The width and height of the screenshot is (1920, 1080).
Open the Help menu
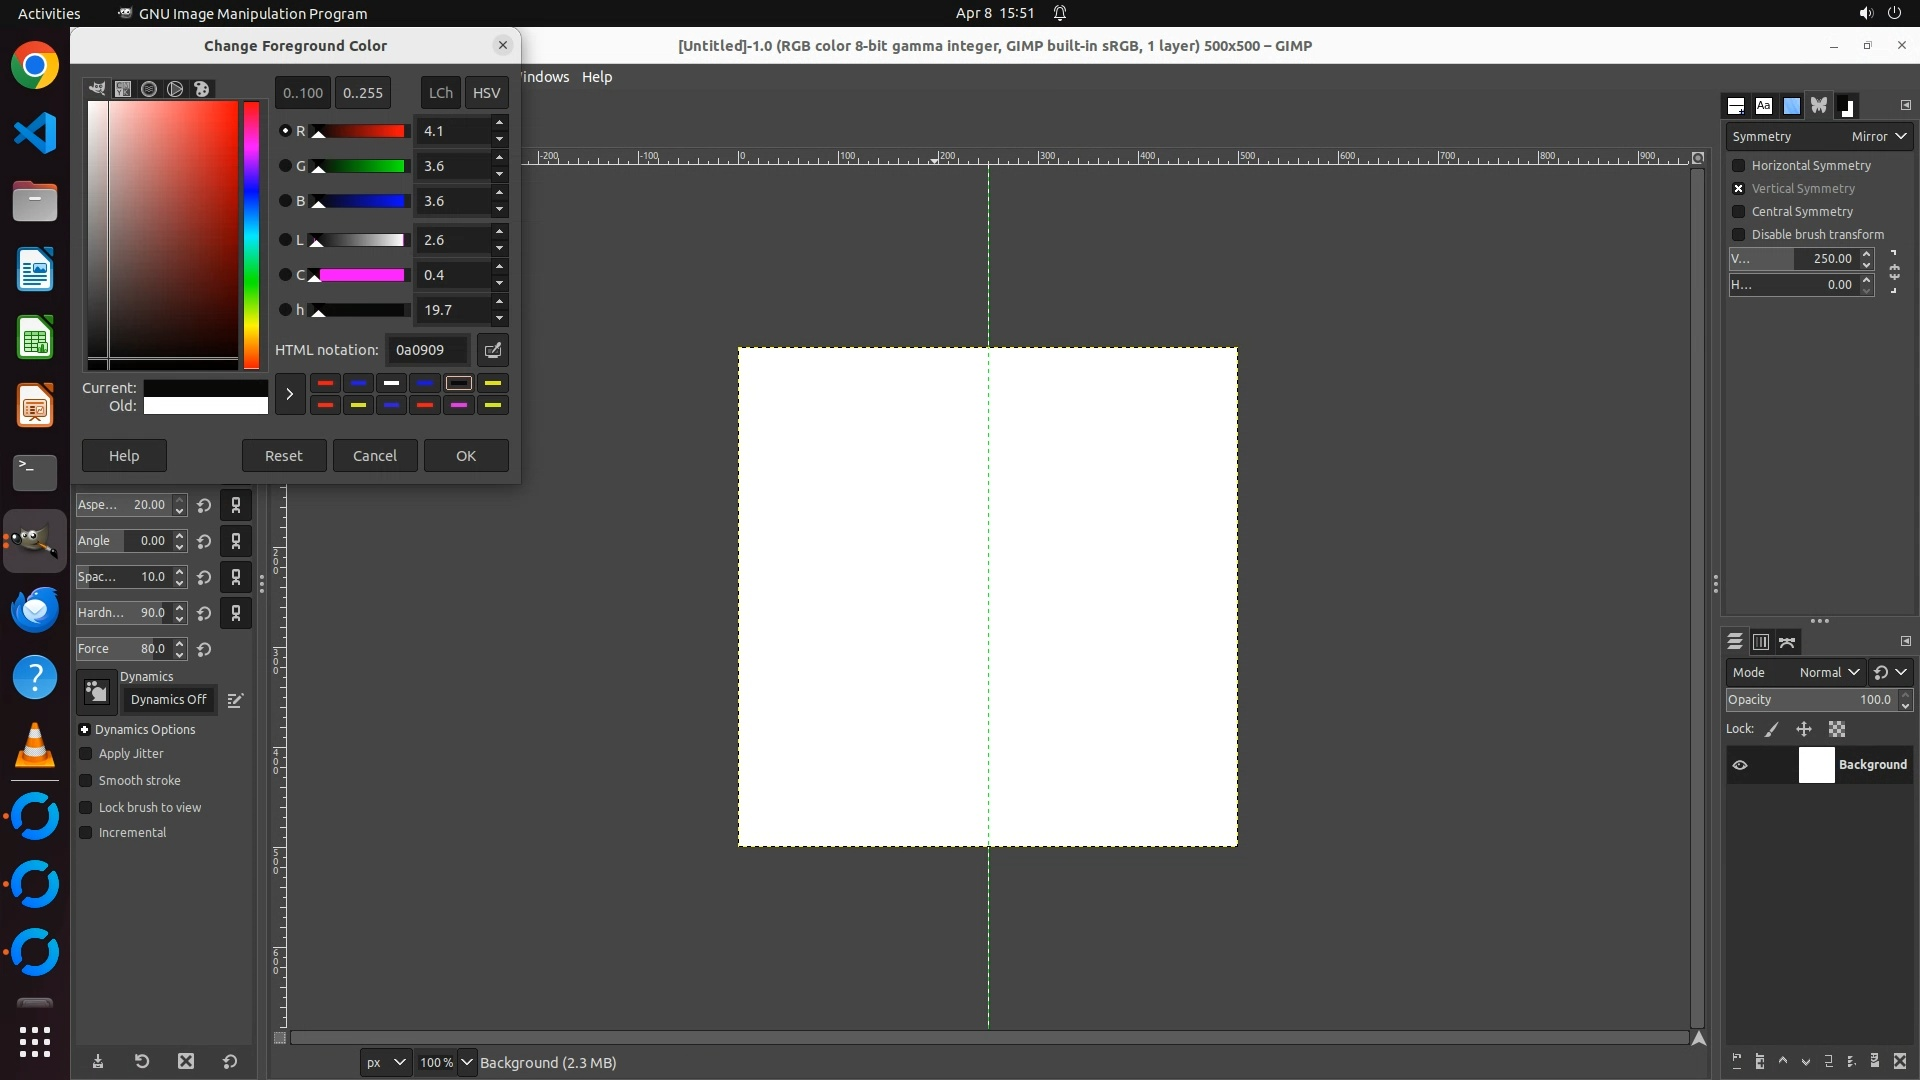(597, 77)
